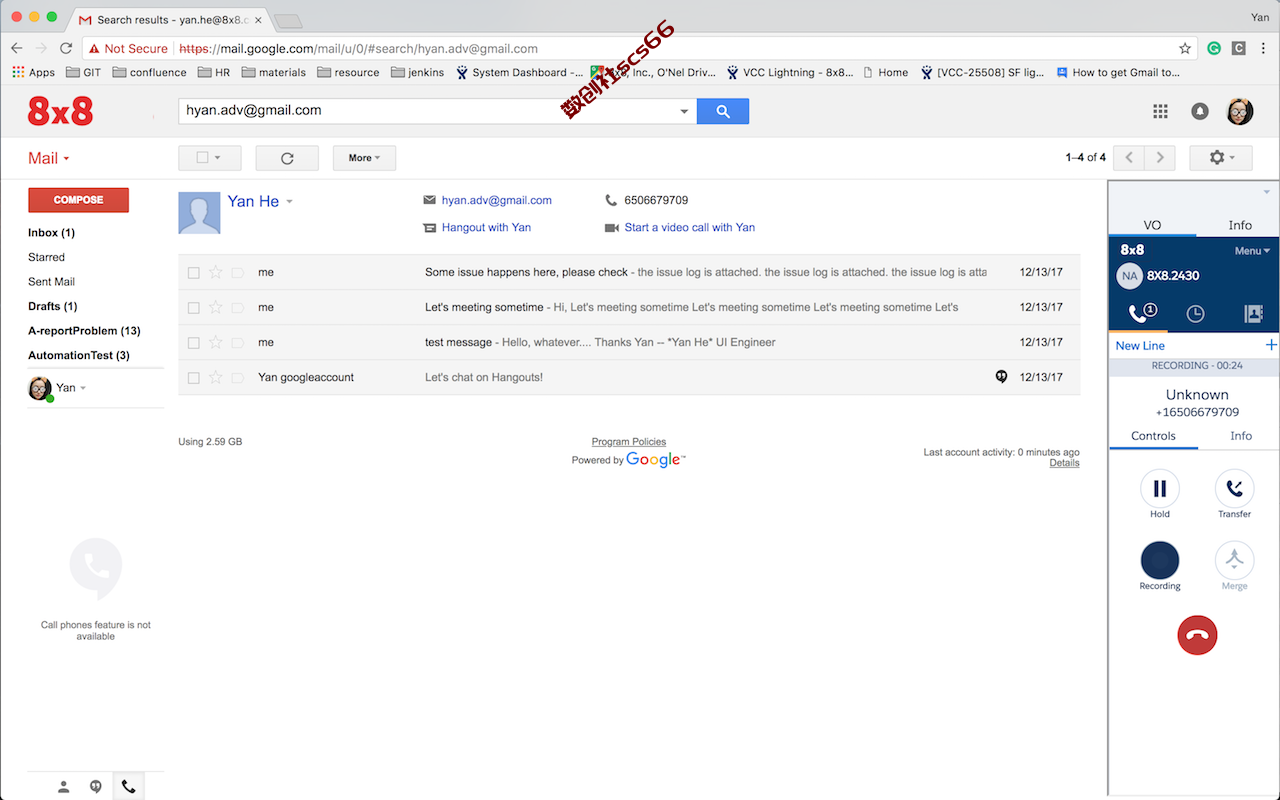Open the settings gear menu
Screen dimensions: 1280x800
[1221, 158]
